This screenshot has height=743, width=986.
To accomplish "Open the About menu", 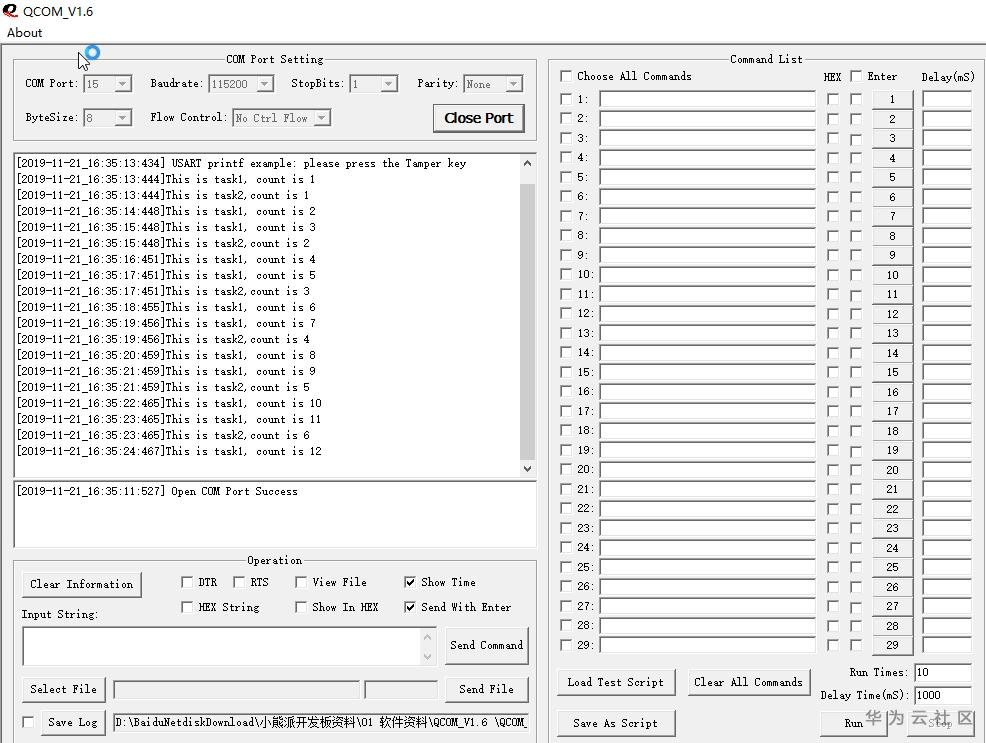I will tap(25, 33).
